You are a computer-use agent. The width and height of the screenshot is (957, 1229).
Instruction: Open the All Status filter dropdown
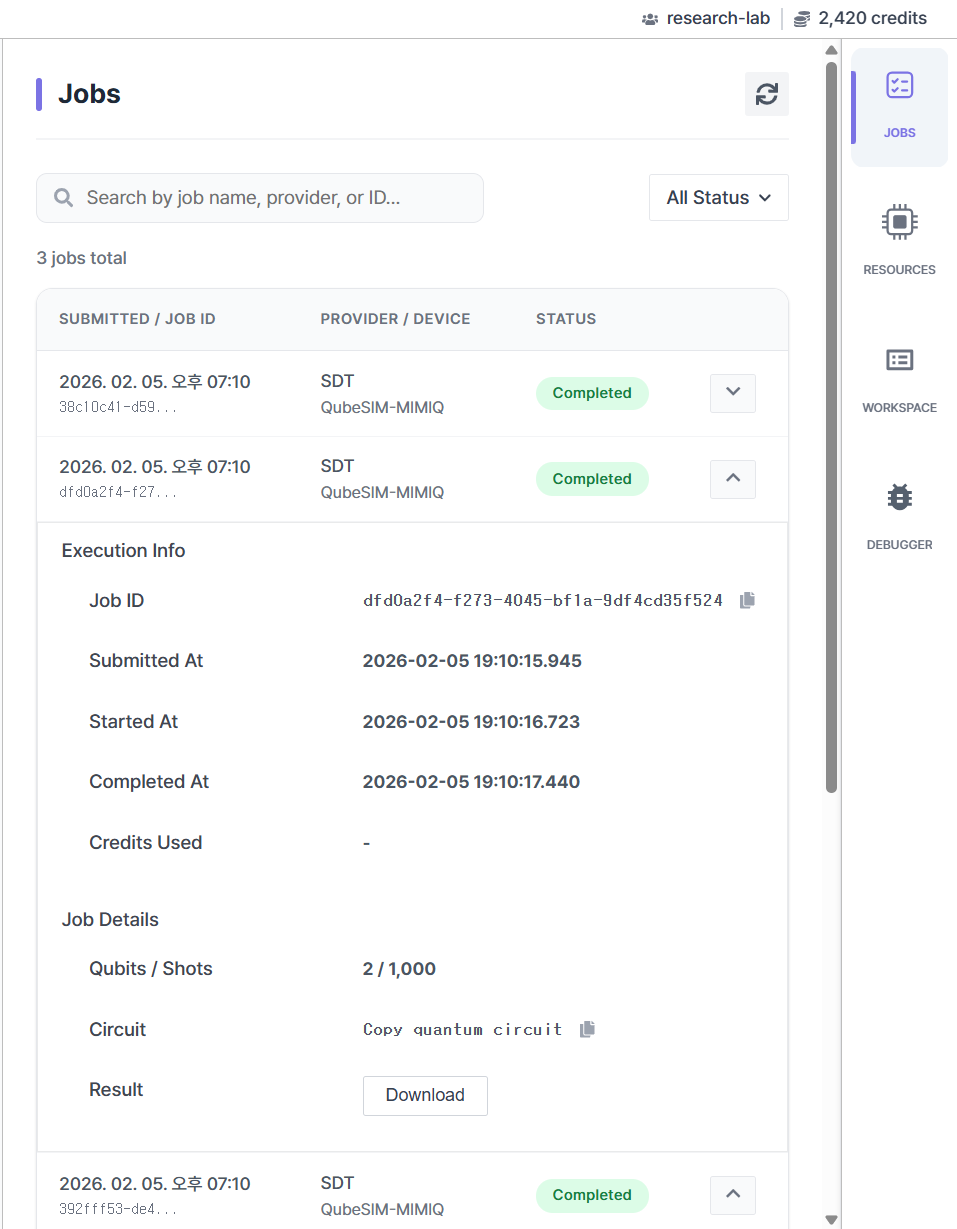coord(718,198)
